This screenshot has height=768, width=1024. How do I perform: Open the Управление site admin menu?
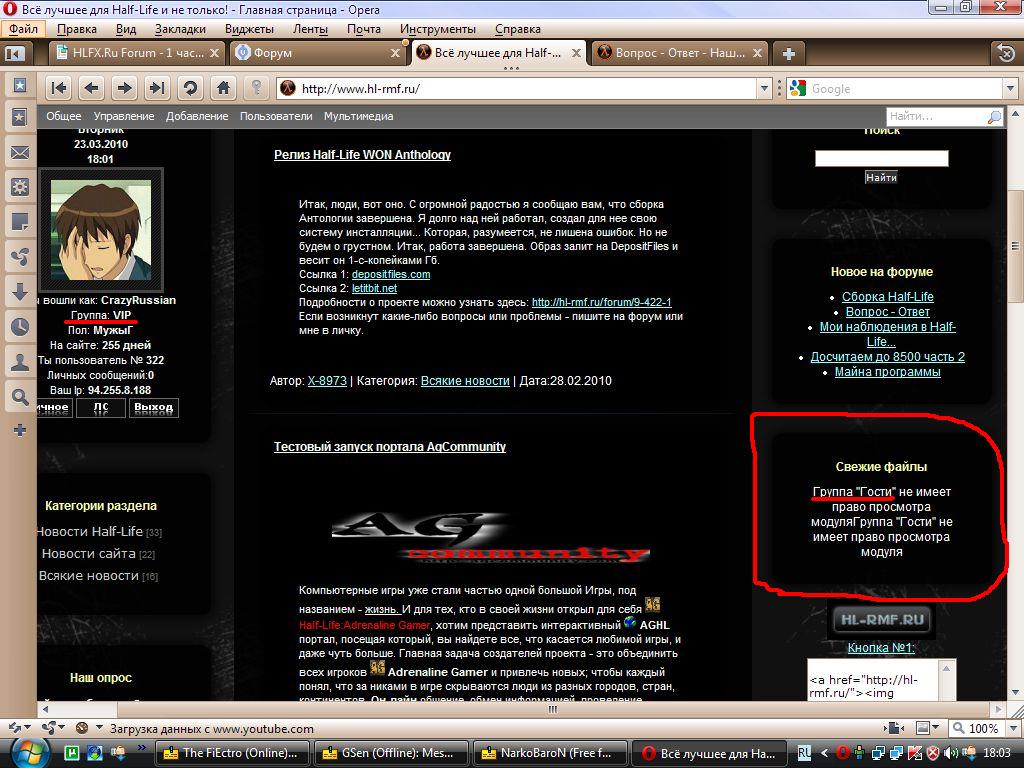tap(124, 116)
